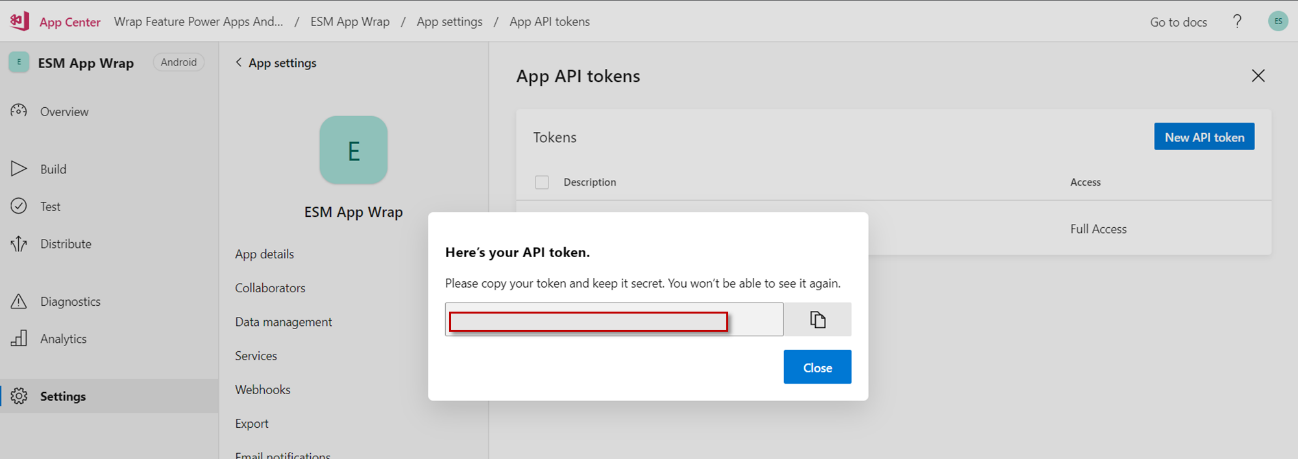Click the API token text field
Screen dimensions: 1298x459
[x=614, y=319]
